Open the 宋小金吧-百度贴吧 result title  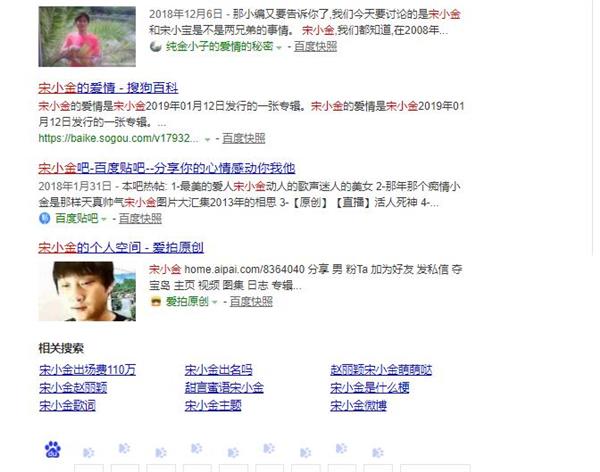tap(166, 168)
